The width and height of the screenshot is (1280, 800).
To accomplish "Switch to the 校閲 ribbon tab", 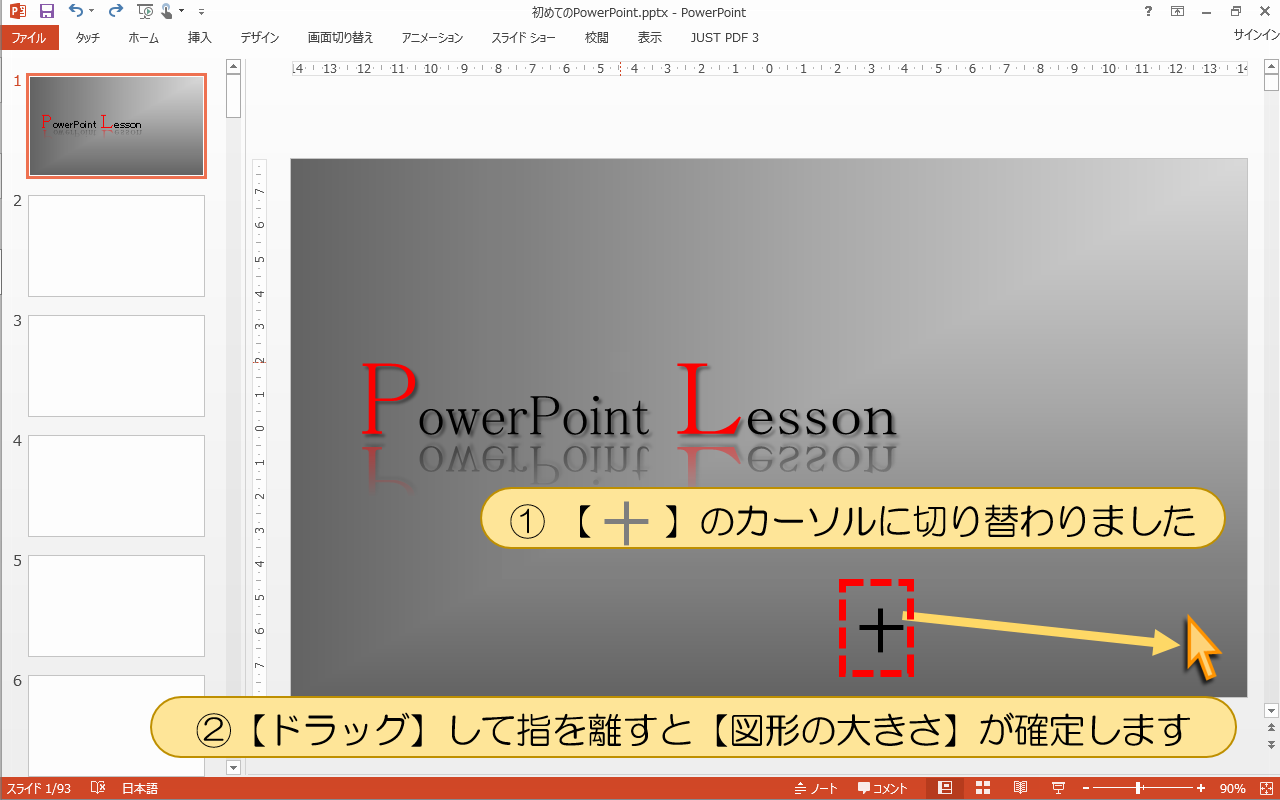I will pyautogui.click(x=597, y=38).
